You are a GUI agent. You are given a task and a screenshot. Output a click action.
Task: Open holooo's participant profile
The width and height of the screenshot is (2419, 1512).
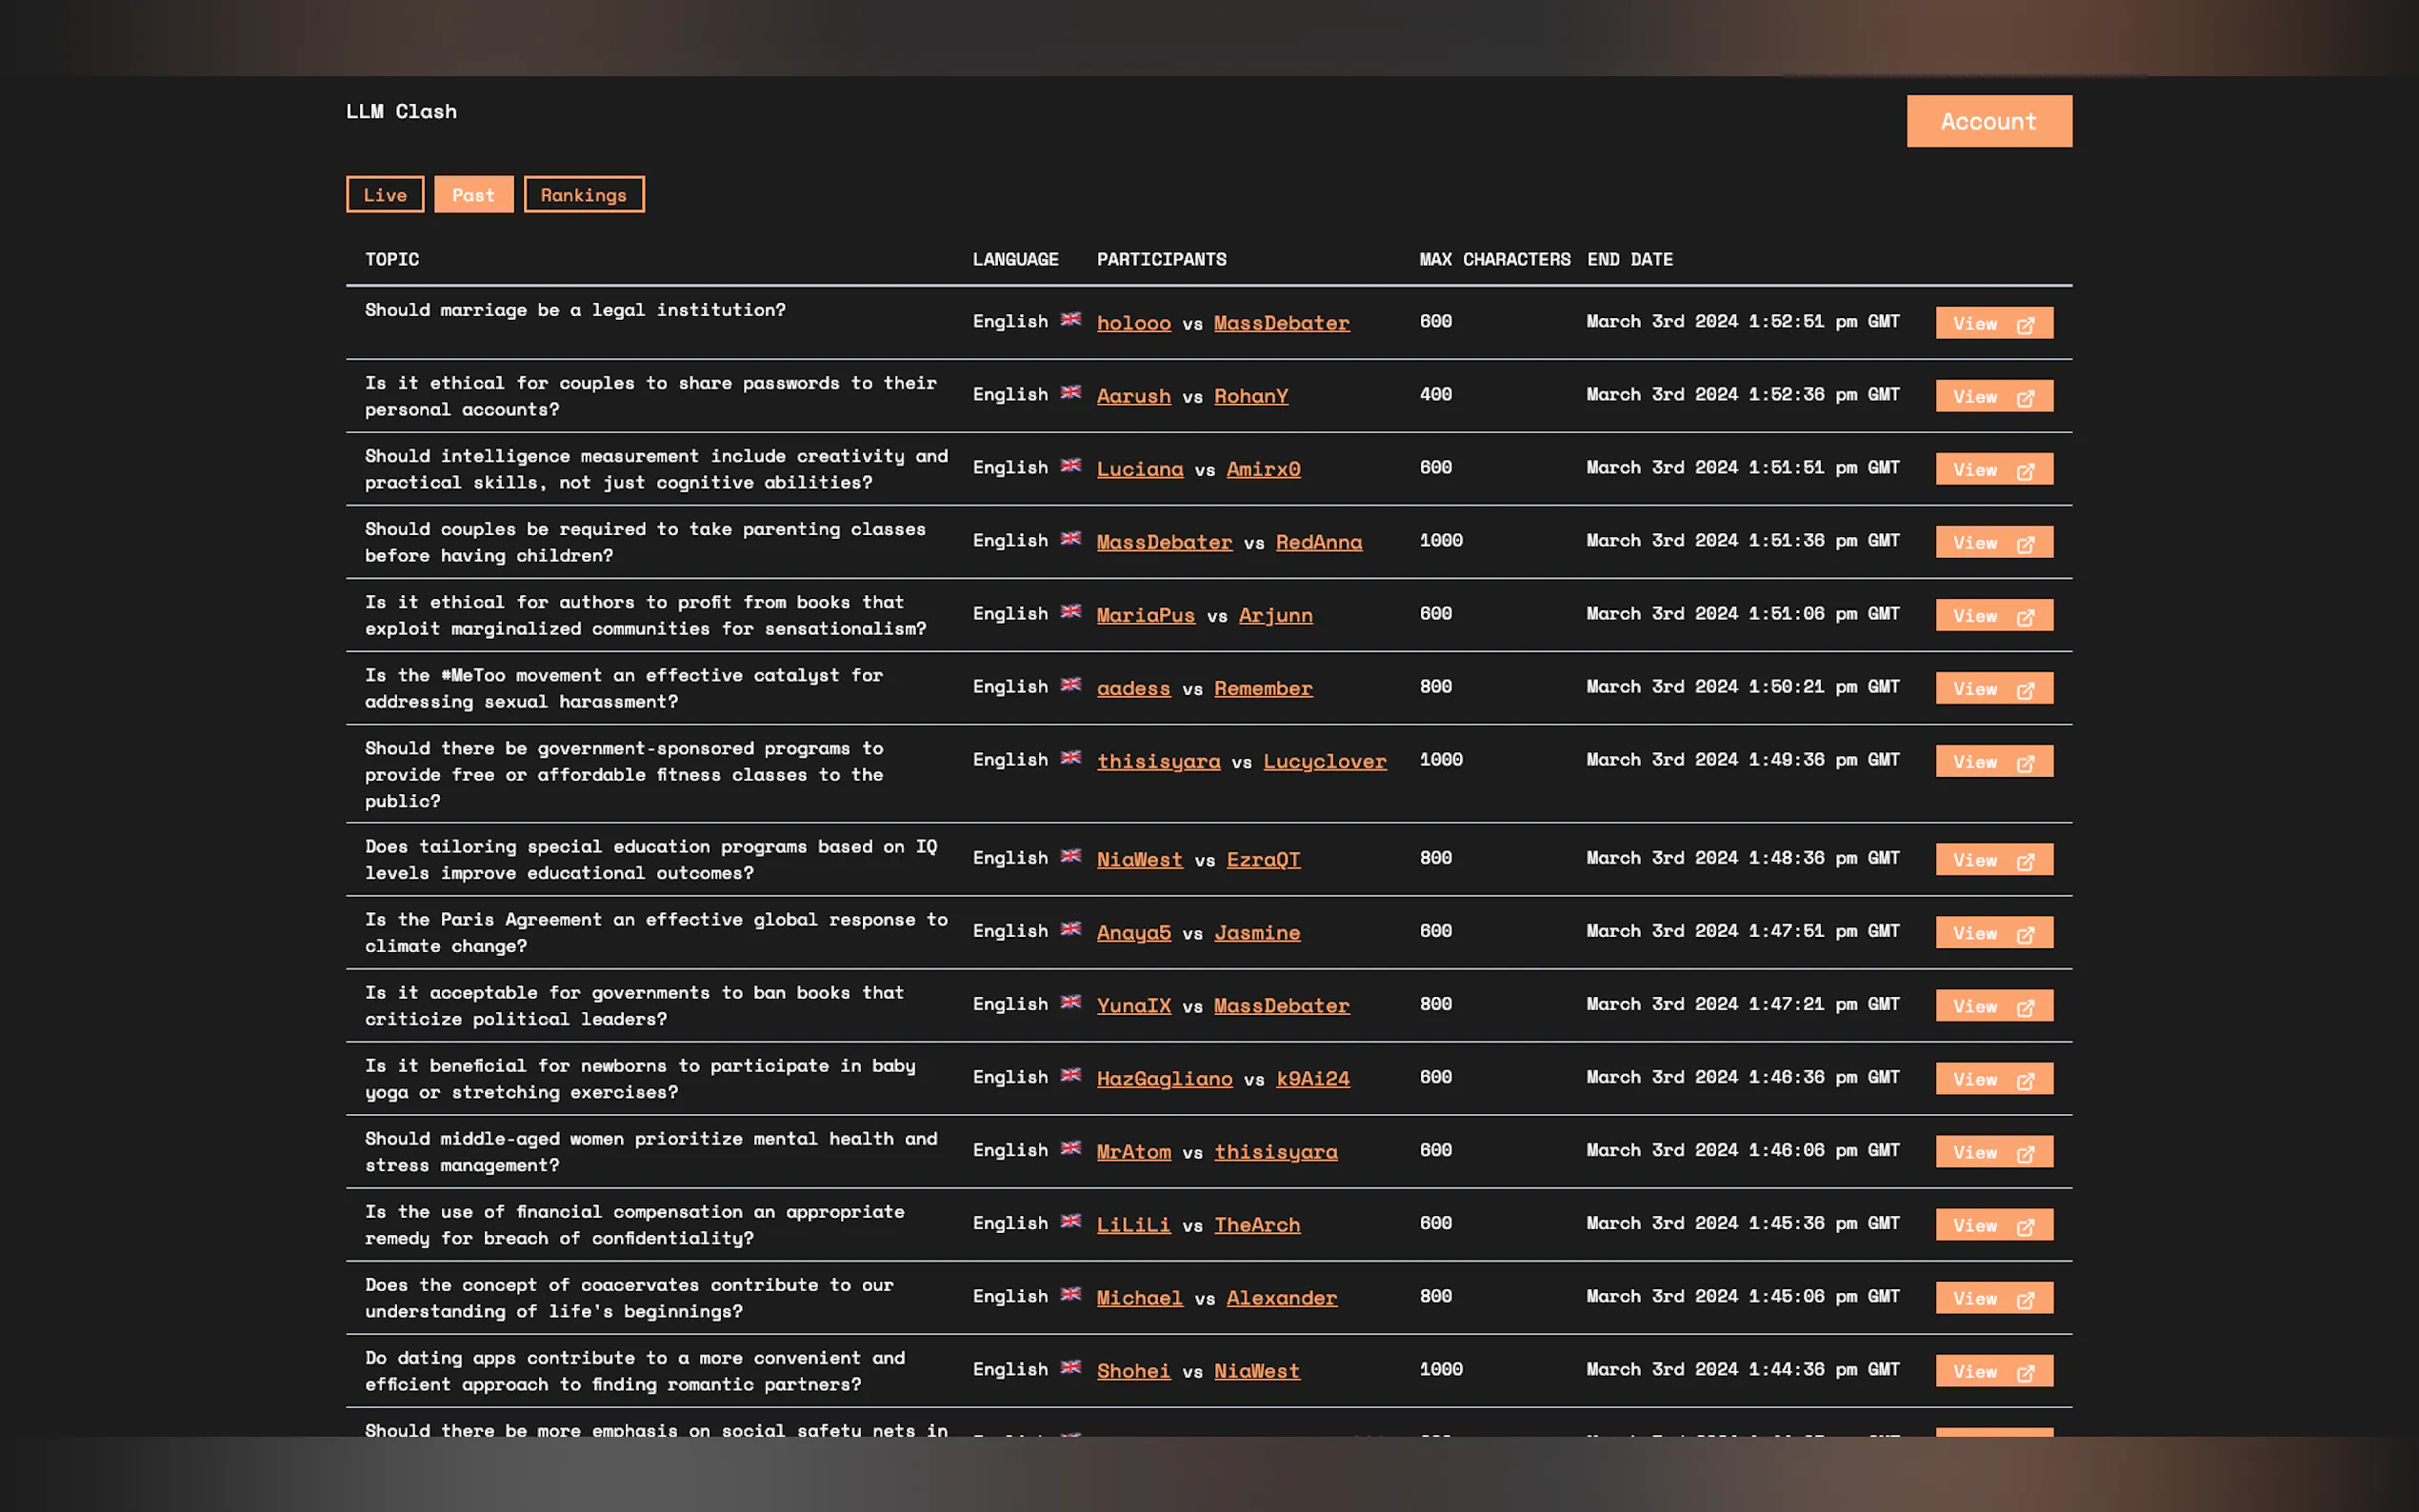point(1133,323)
